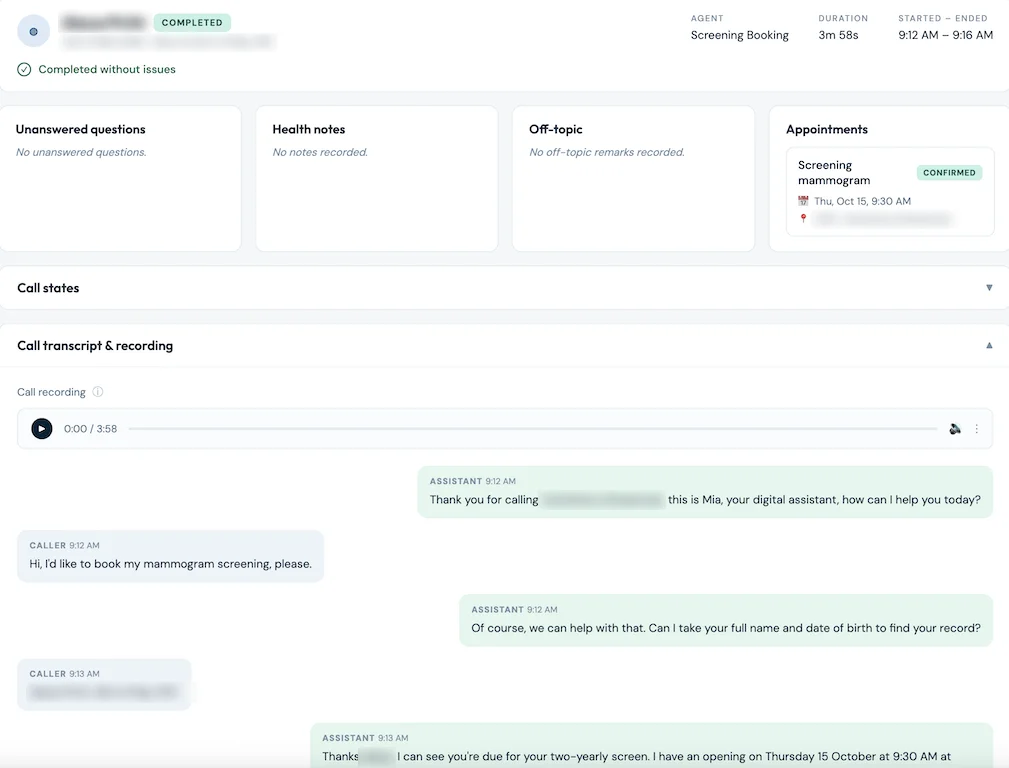Collapse the Call transcript & recording section

tap(989, 346)
